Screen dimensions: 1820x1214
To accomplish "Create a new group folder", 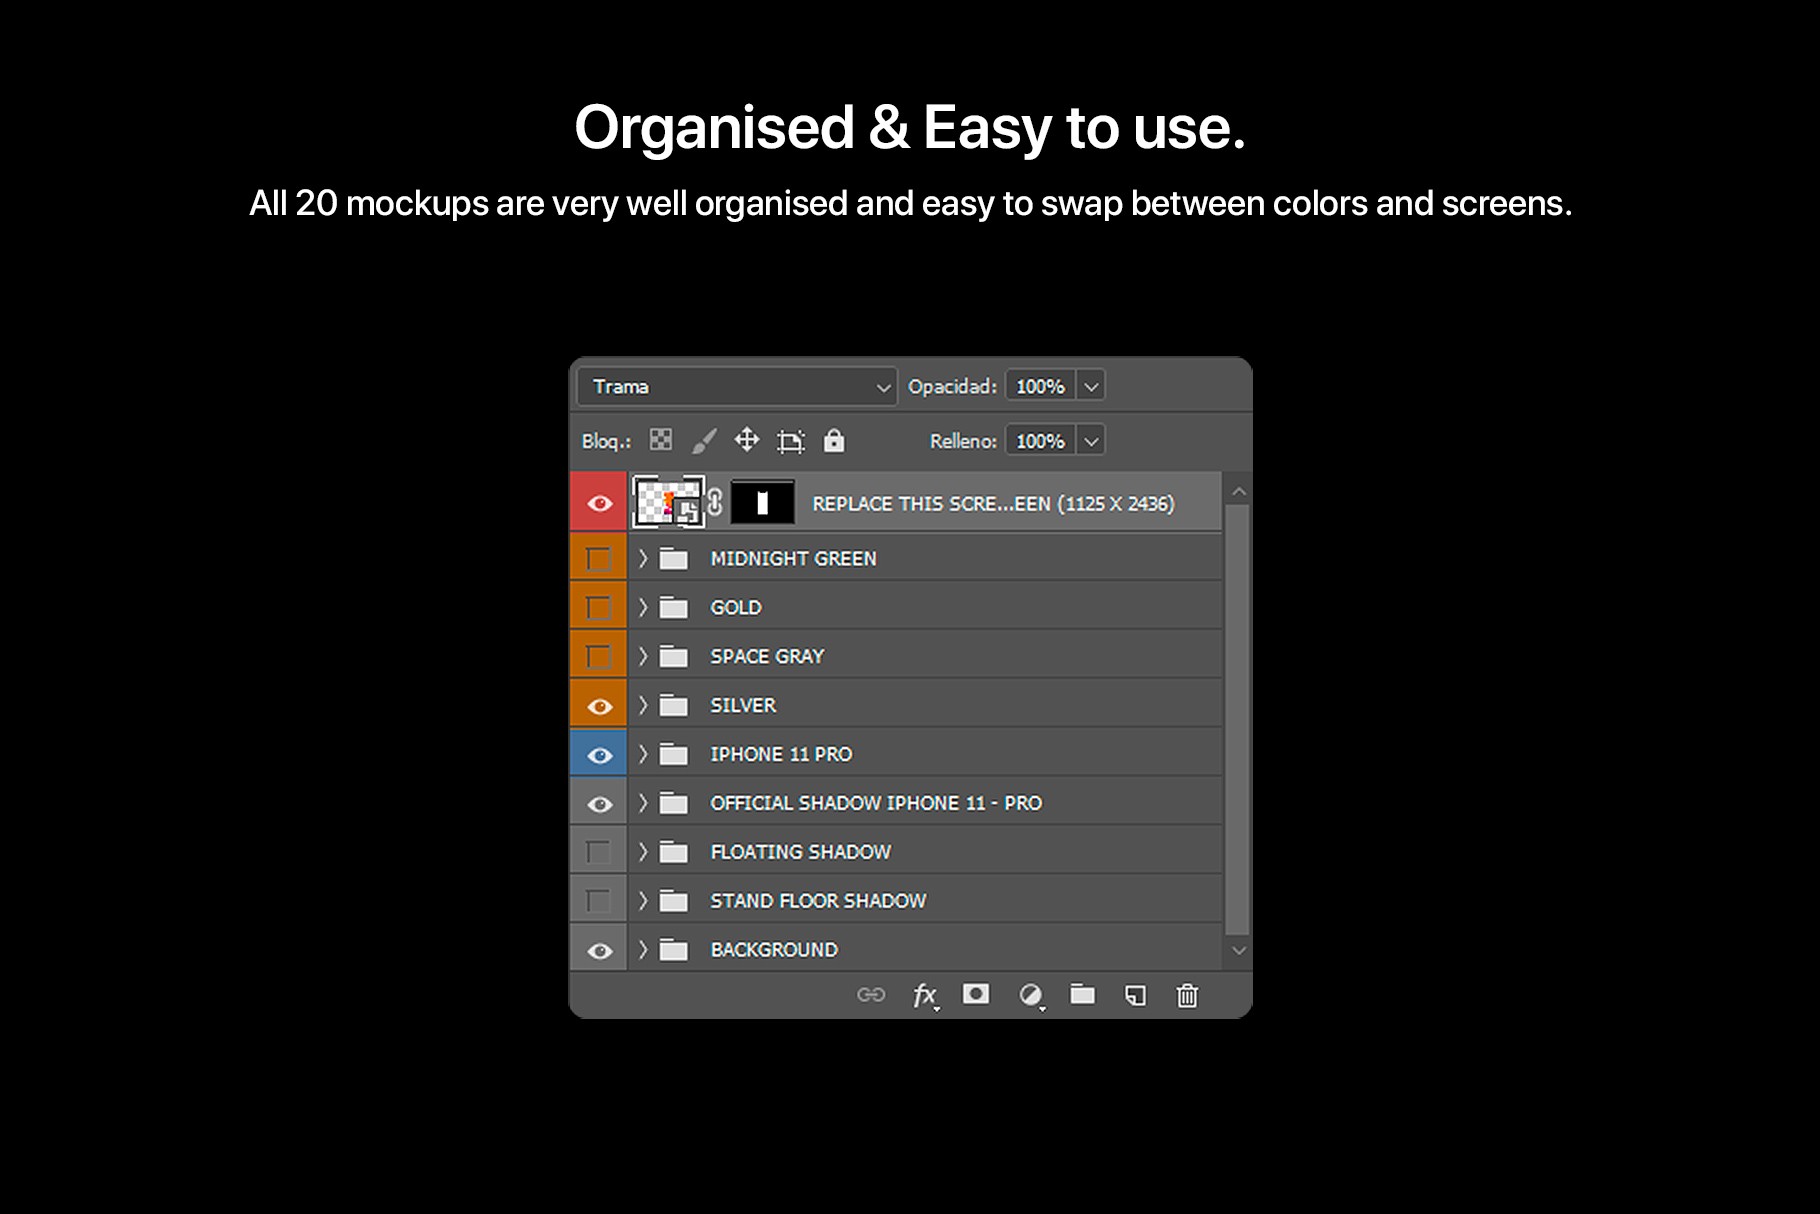I will click(1082, 994).
